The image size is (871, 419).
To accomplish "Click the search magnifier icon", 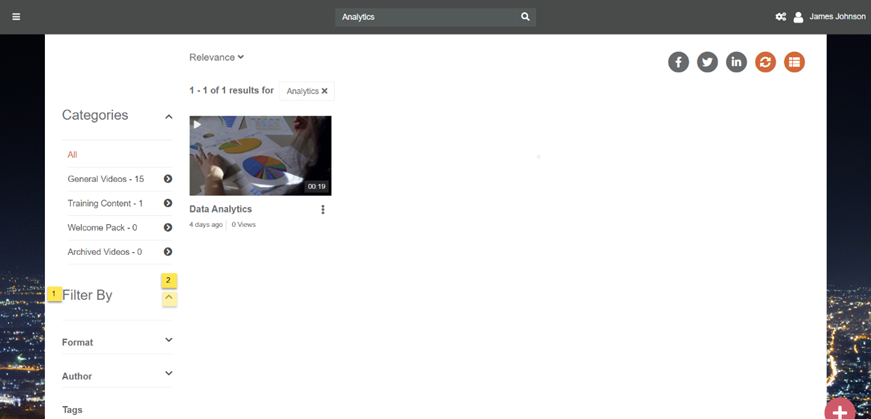I will (525, 17).
